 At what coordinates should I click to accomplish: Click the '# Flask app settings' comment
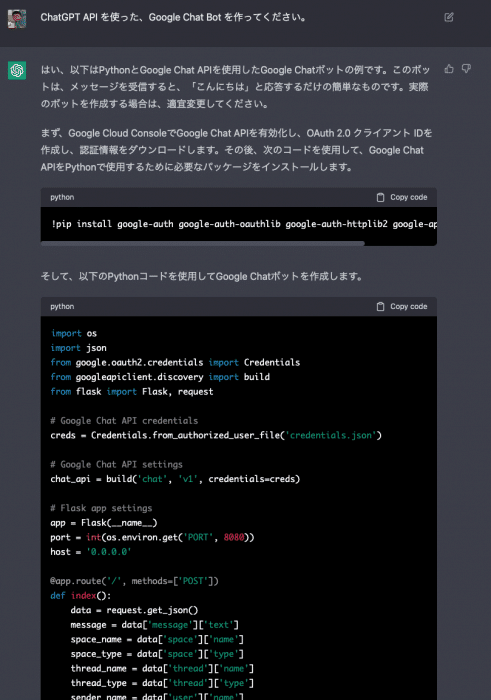pyautogui.click(x=101, y=508)
